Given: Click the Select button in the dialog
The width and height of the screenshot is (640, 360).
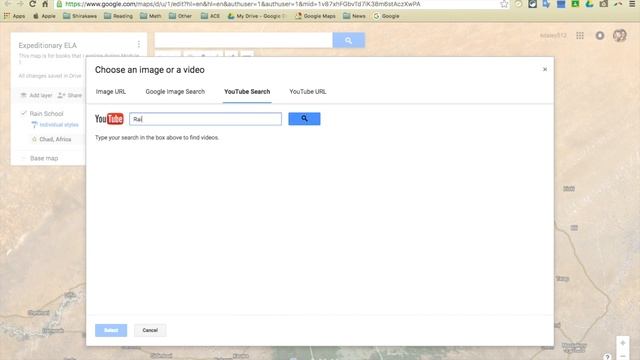Looking at the screenshot, I should 111,330.
